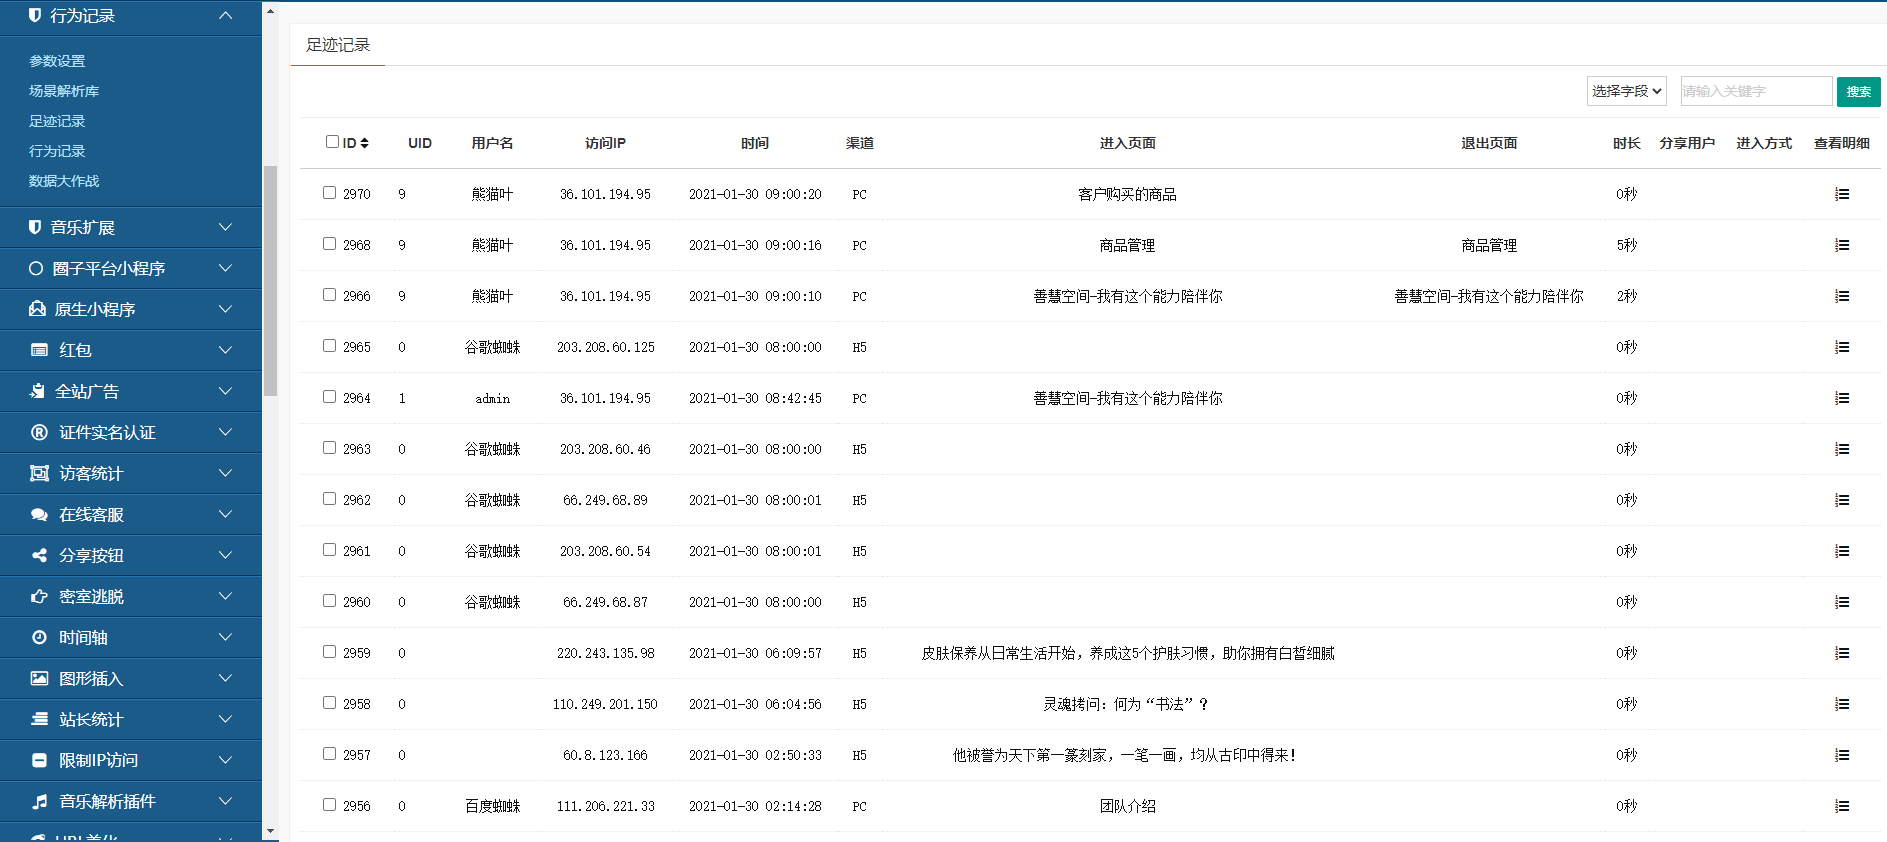The image size is (1887, 842).
Task: Click the 在线客服 chat bubble icon
Action: click(x=39, y=514)
